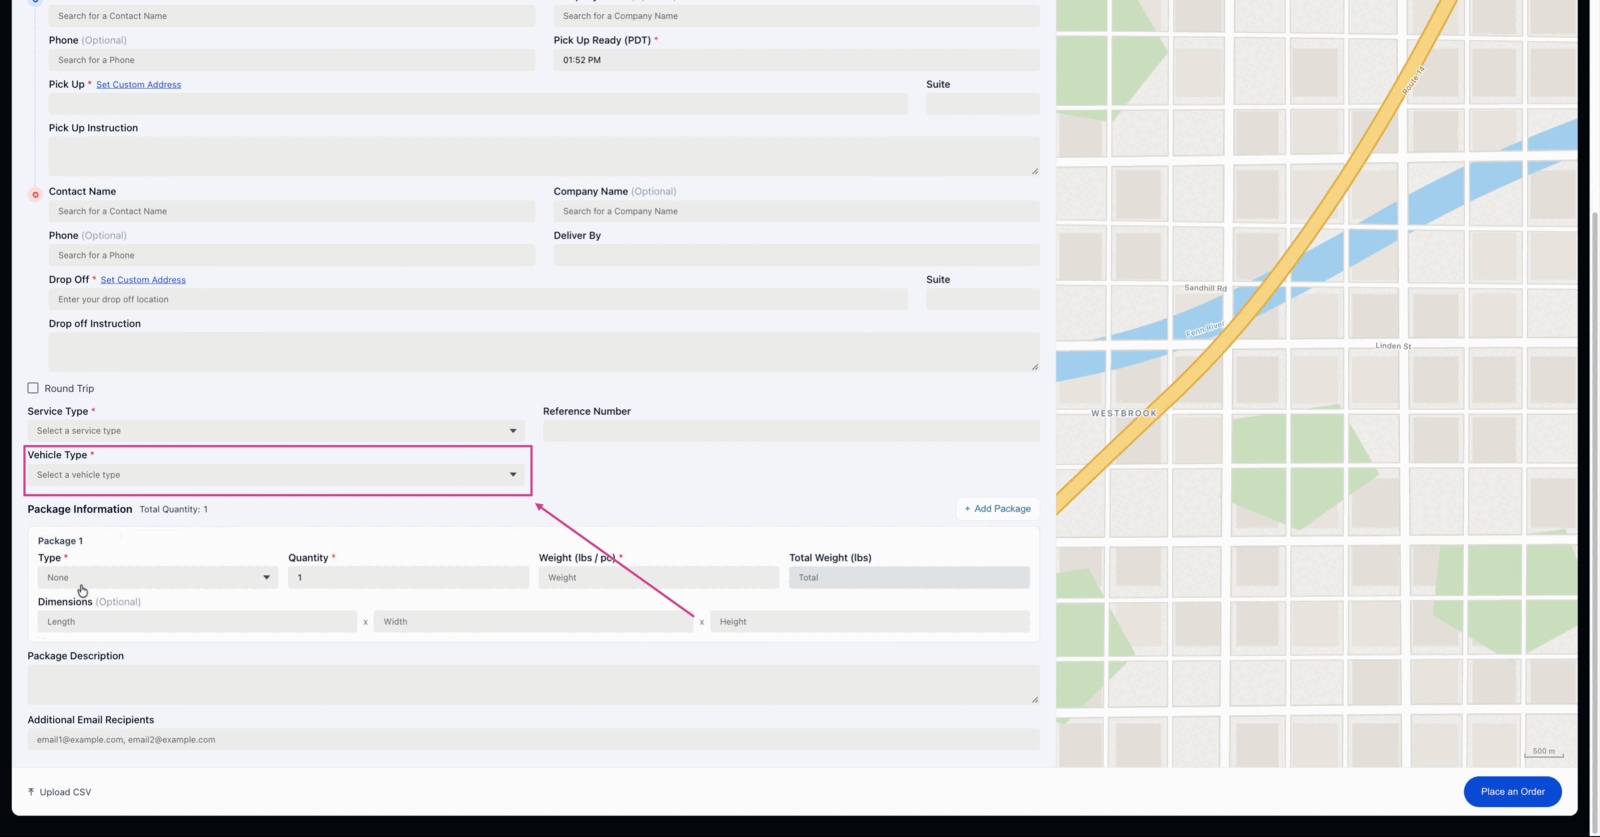The width and height of the screenshot is (1600, 837).
Task: Click the Pick Up address field
Action: pyautogui.click(x=478, y=104)
